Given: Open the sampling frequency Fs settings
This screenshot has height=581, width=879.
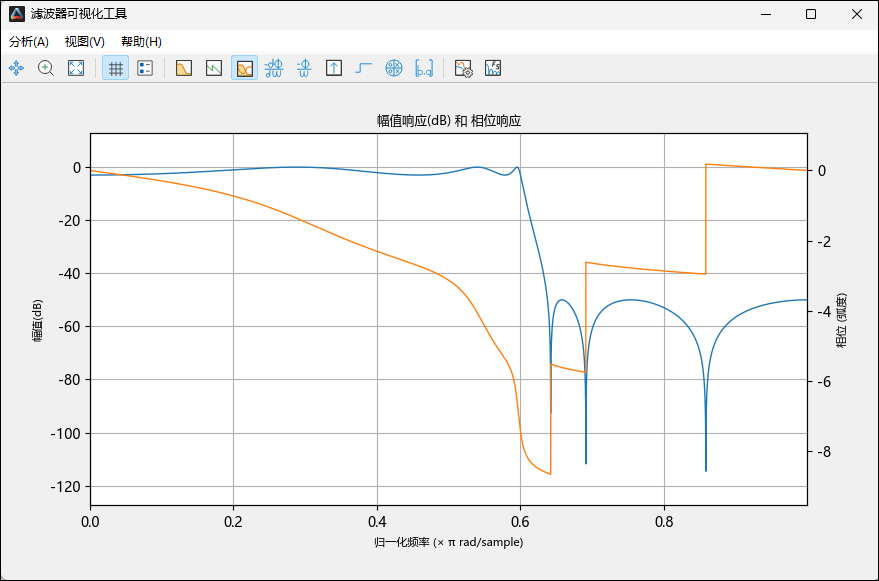Looking at the screenshot, I should coord(492,68).
